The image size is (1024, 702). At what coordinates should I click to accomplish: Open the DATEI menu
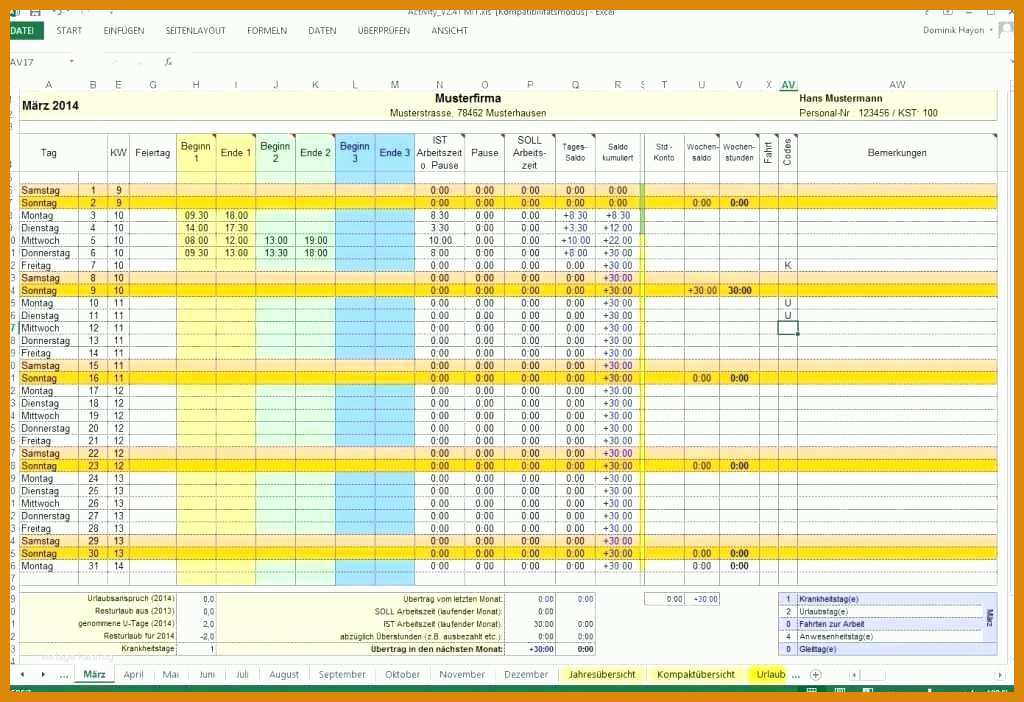(x=26, y=31)
